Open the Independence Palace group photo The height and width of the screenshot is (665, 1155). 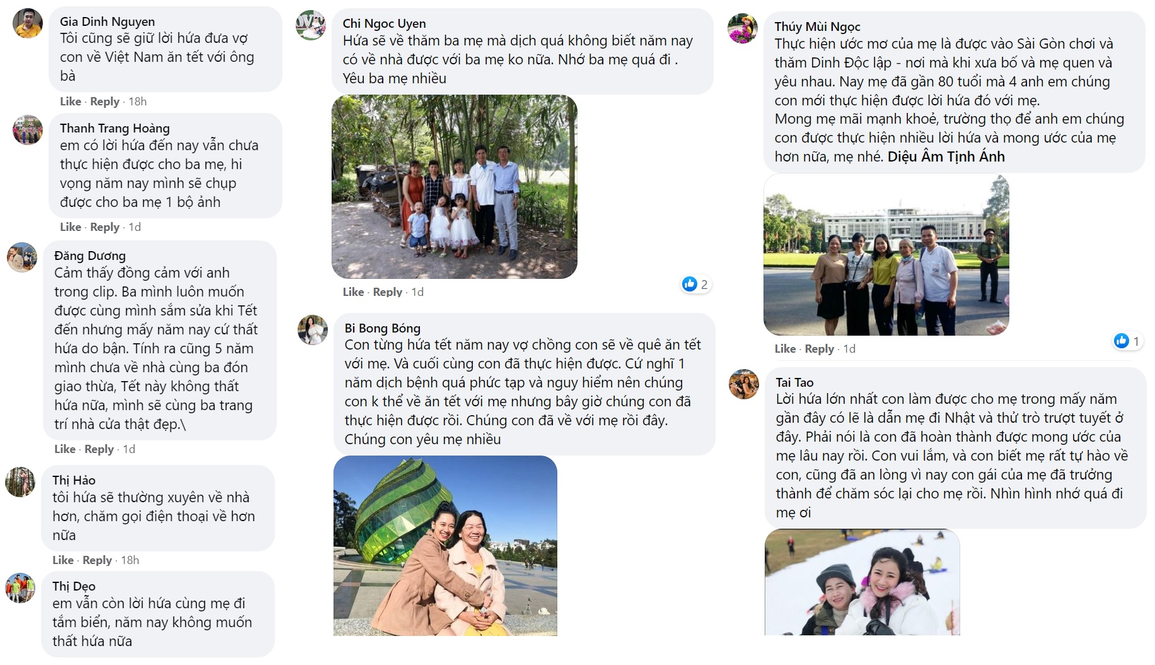click(x=886, y=255)
